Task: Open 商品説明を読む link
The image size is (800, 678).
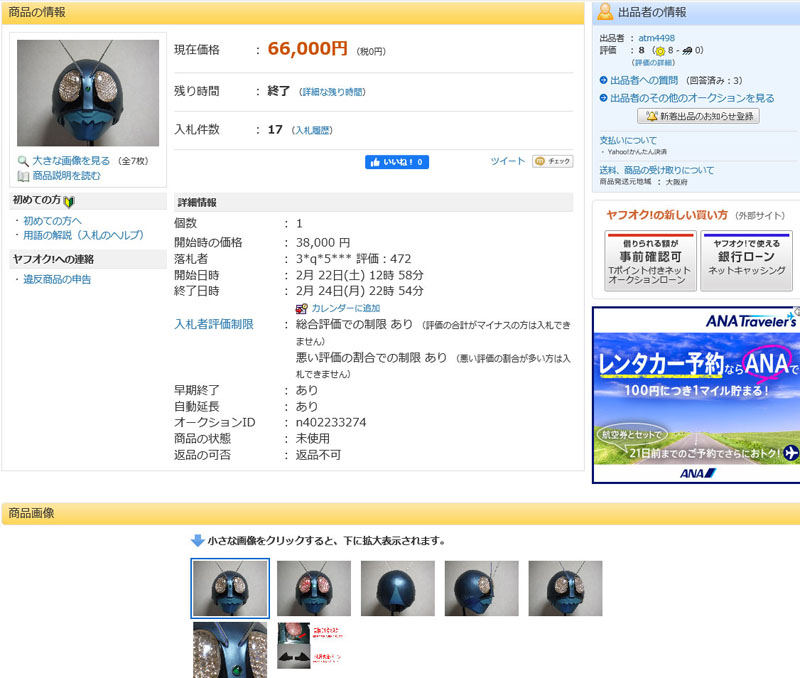Action: (x=66, y=175)
